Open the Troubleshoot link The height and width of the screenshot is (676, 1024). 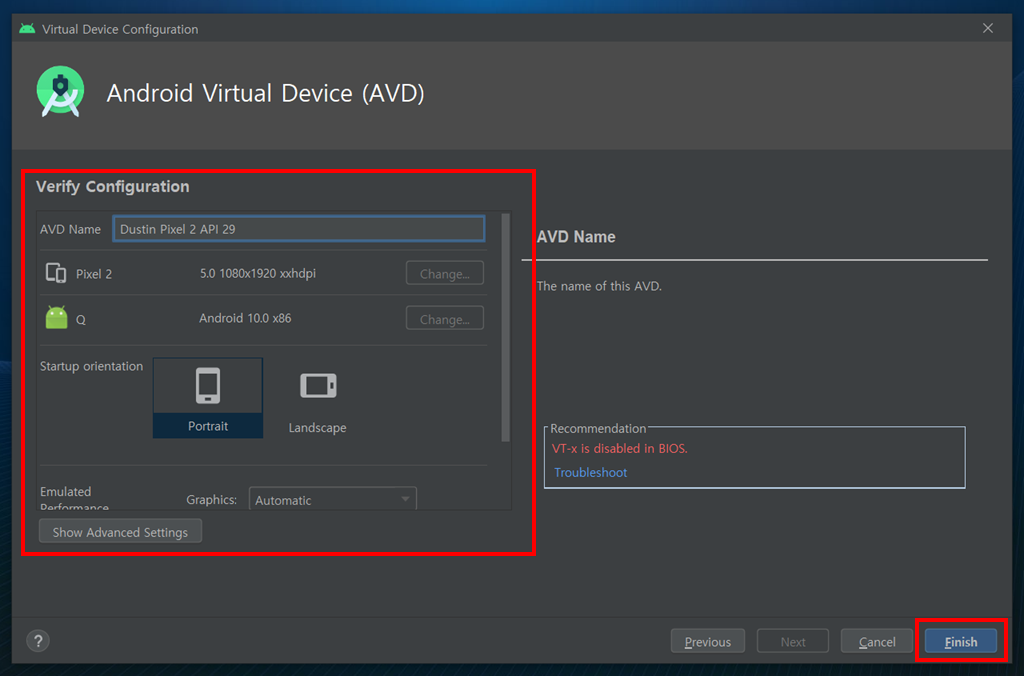click(x=590, y=472)
